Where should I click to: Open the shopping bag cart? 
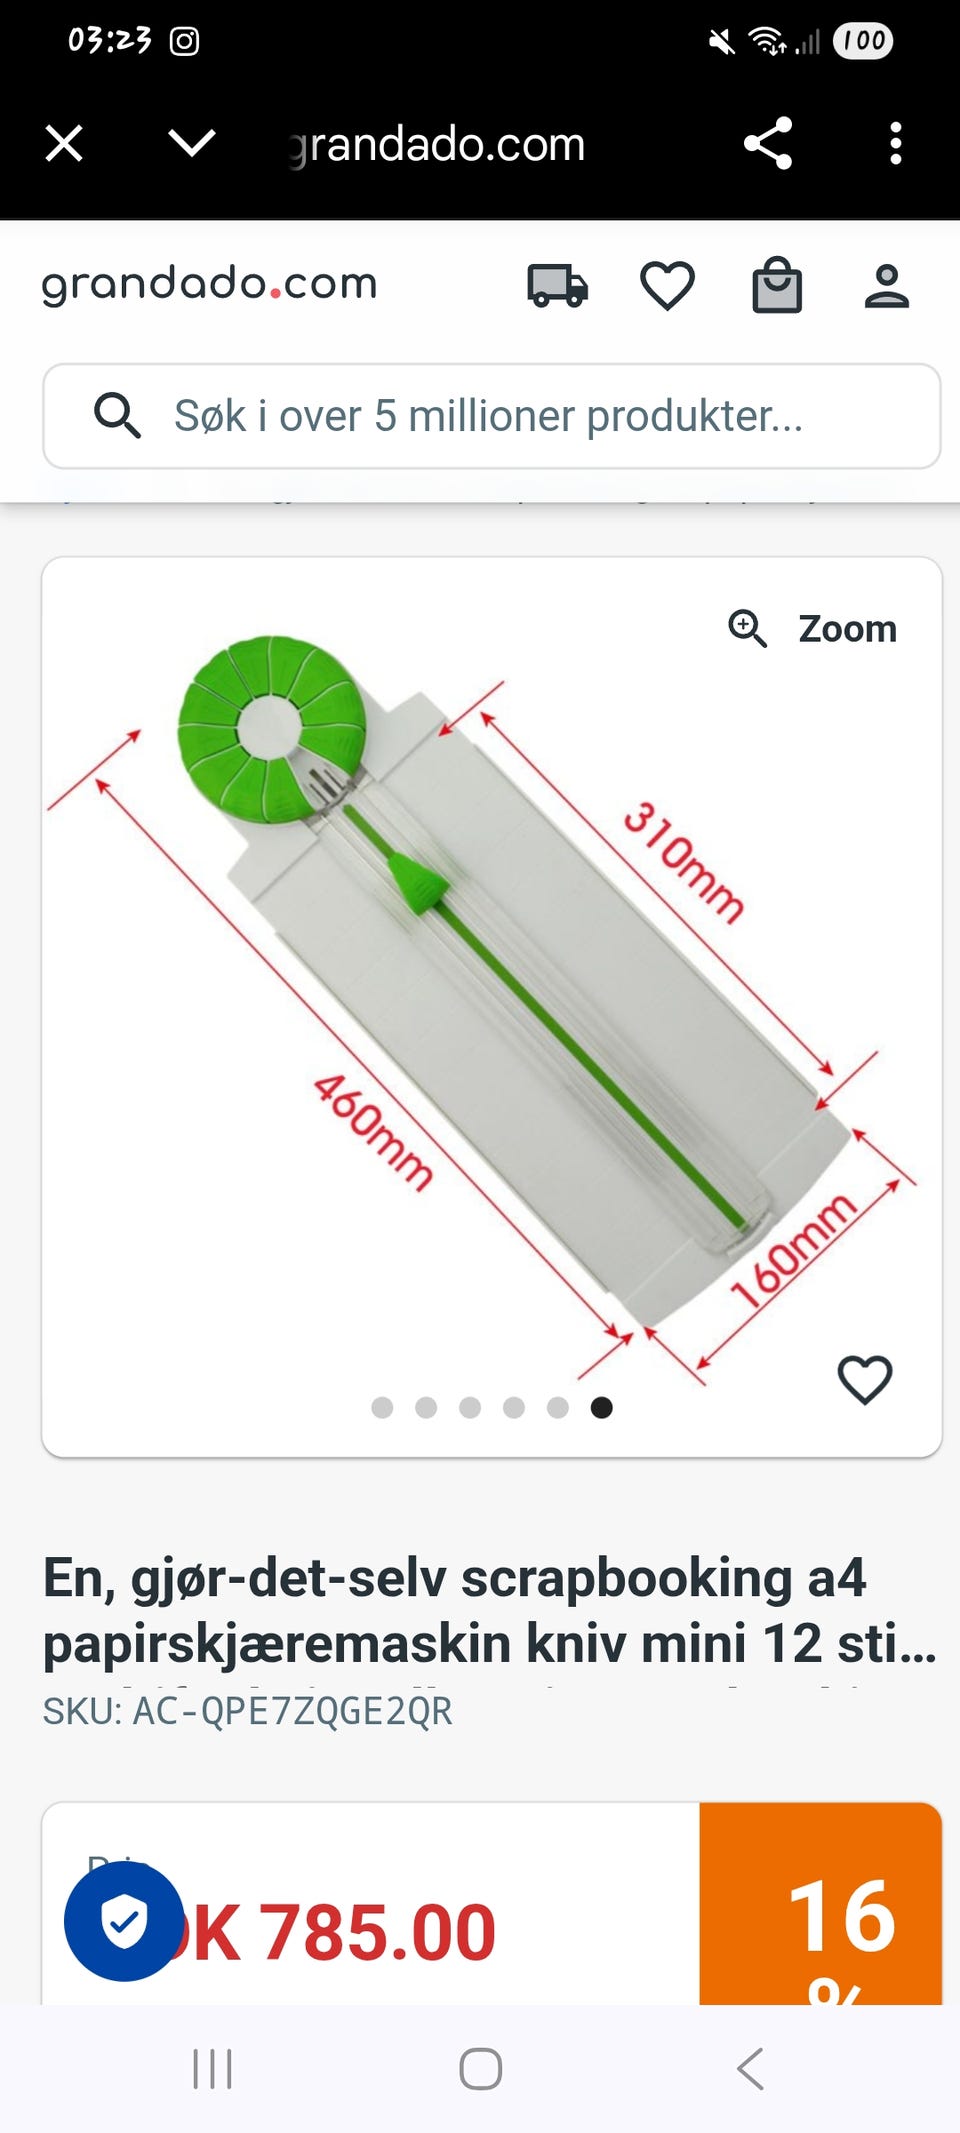pyautogui.click(x=777, y=286)
